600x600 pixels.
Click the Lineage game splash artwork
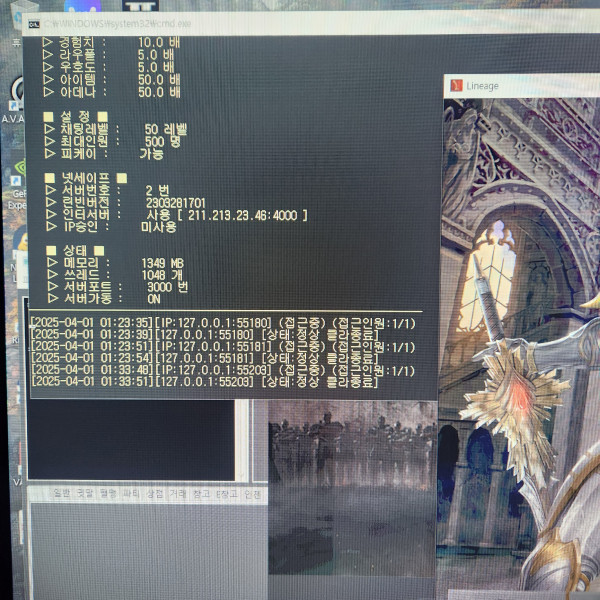[x=521, y=344]
